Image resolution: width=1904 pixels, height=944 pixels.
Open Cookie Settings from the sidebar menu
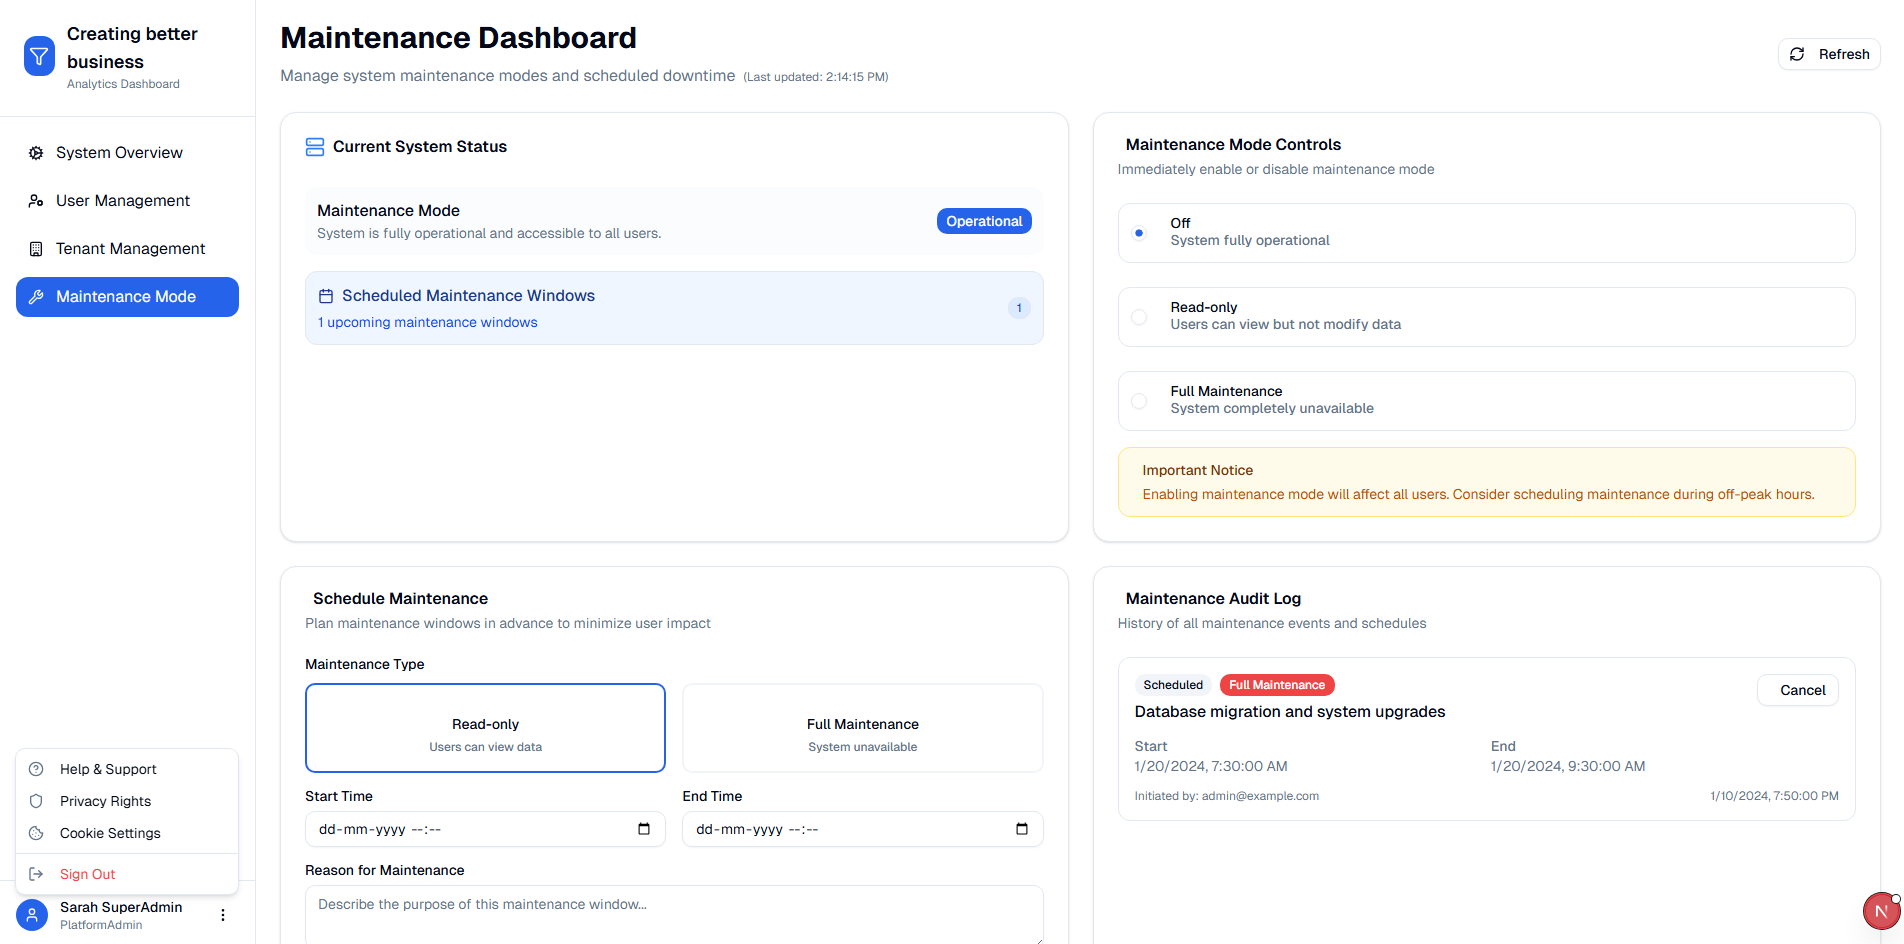110,833
